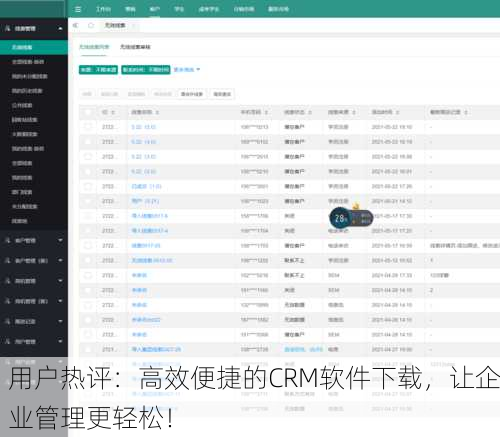Sort table by 线索来源 column icon
The height and width of the screenshot is (437, 500).
tap(354, 112)
